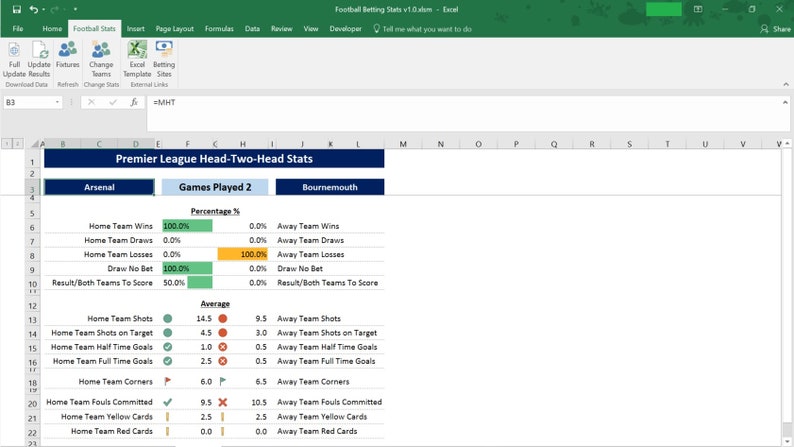The width and height of the screenshot is (794, 447).
Task: Click the title Premier League Head-Two-Head Stats
Action: (x=214, y=158)
